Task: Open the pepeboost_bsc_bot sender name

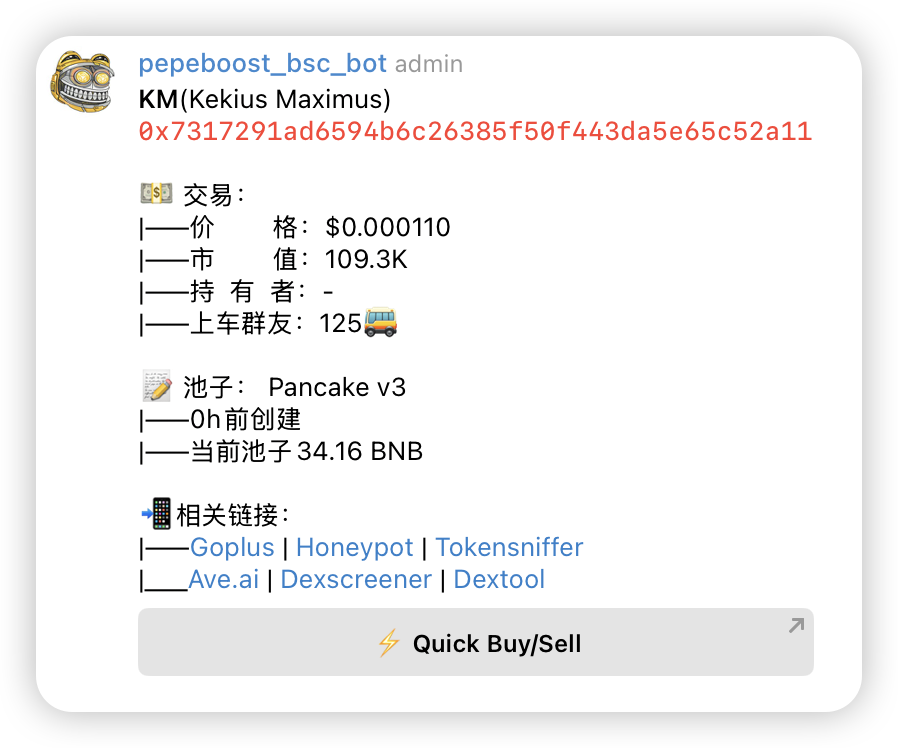Action: (262, 64)
